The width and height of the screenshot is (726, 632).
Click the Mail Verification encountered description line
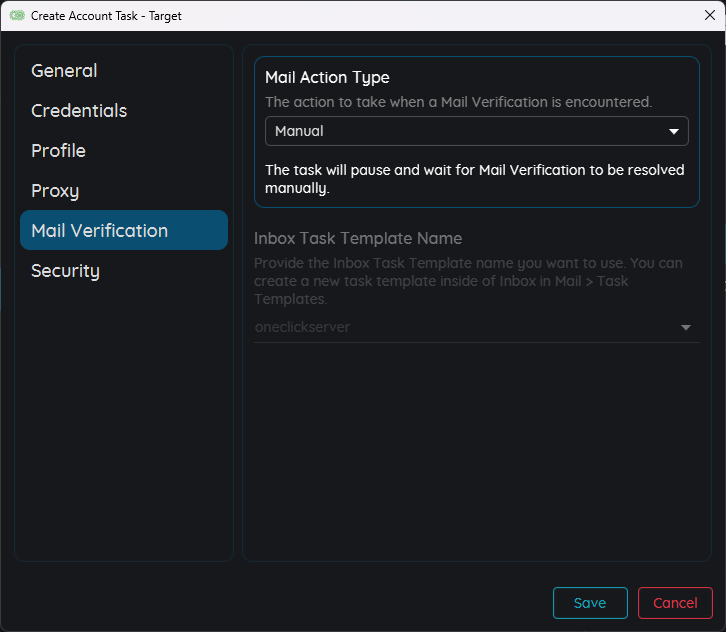click(x=458, y=102)
